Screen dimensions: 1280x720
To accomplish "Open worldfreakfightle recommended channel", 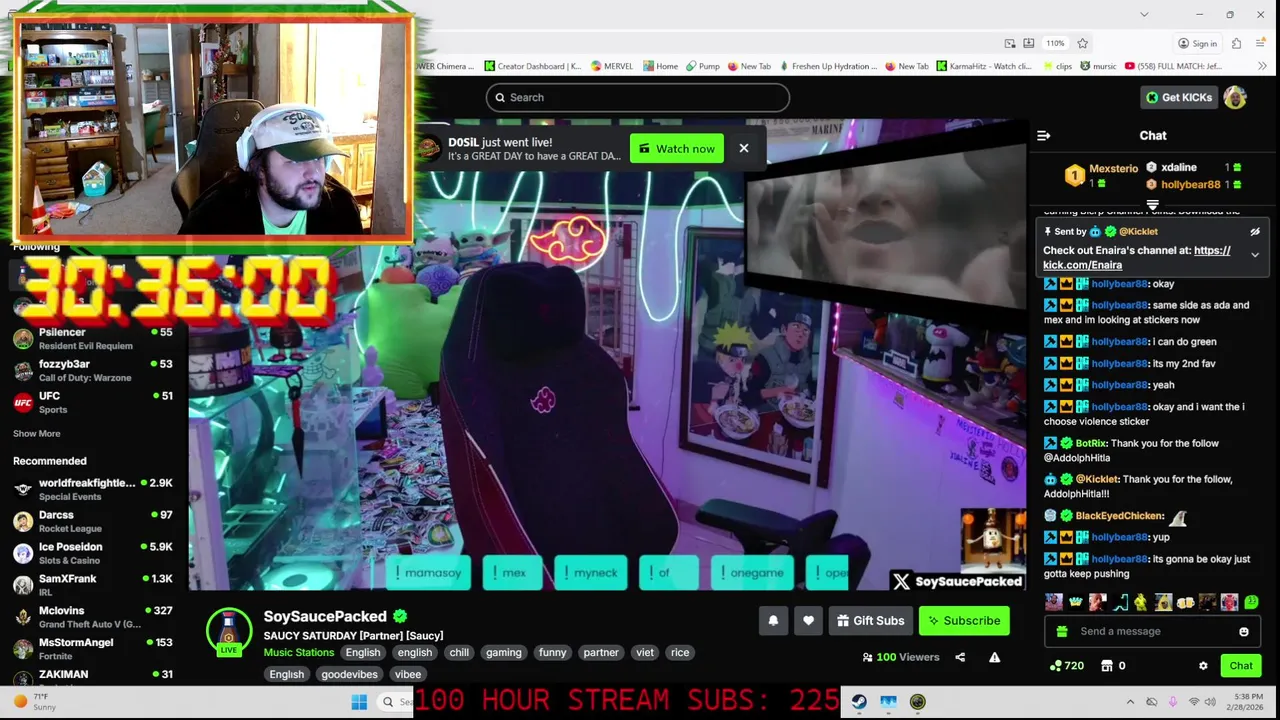I will tap(92, 489).
